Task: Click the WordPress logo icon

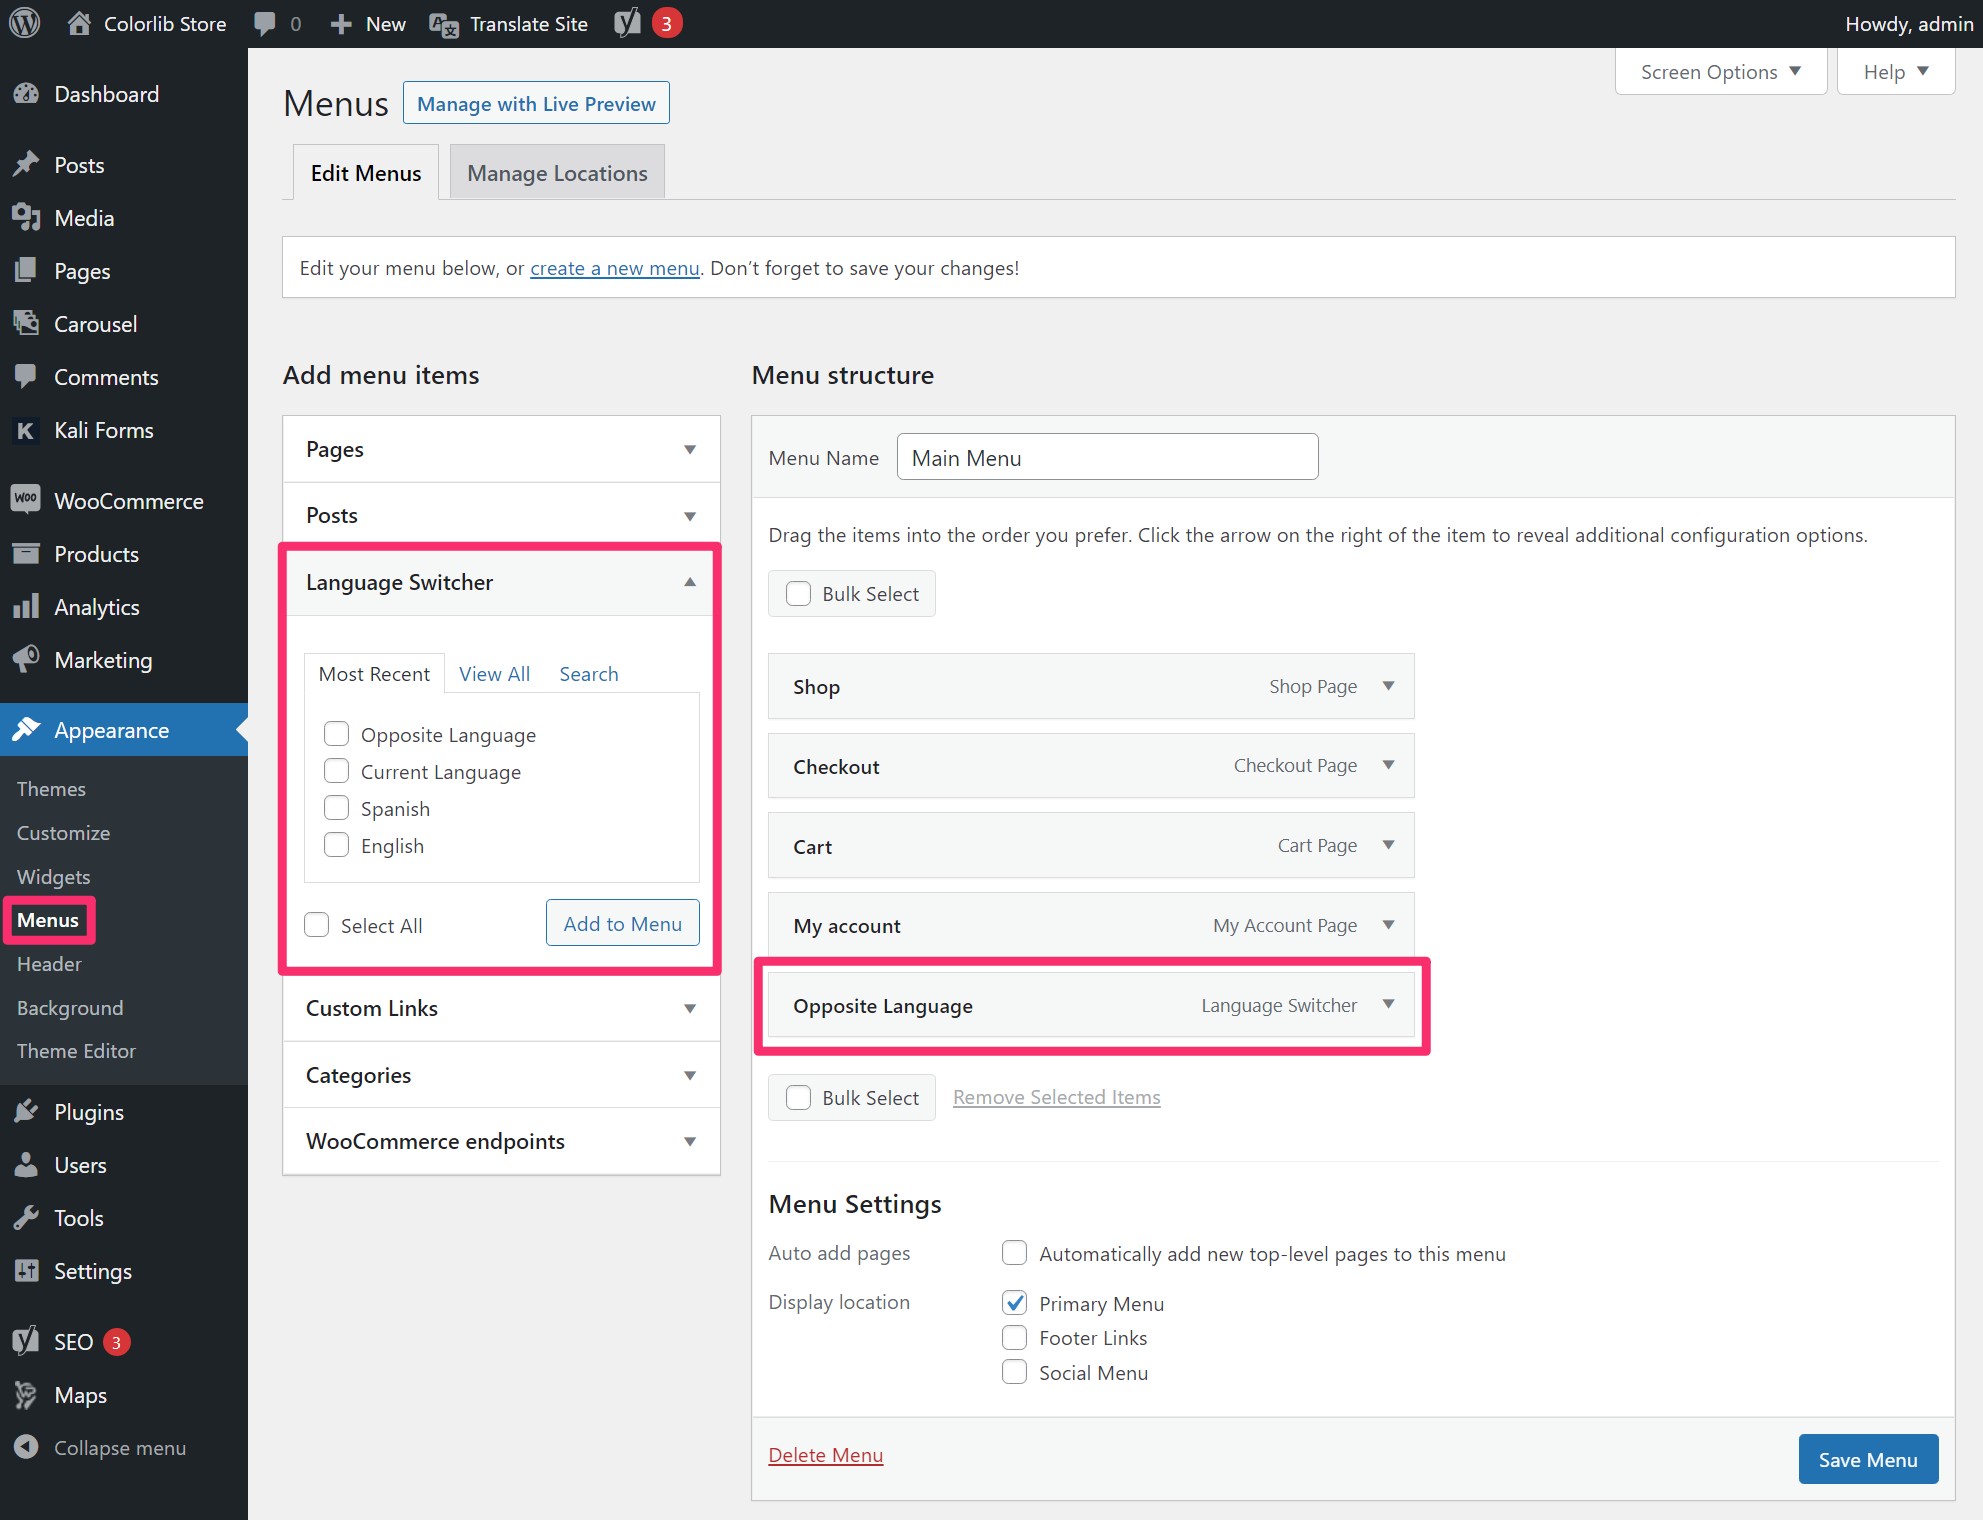Action: (x=24, y=23)
